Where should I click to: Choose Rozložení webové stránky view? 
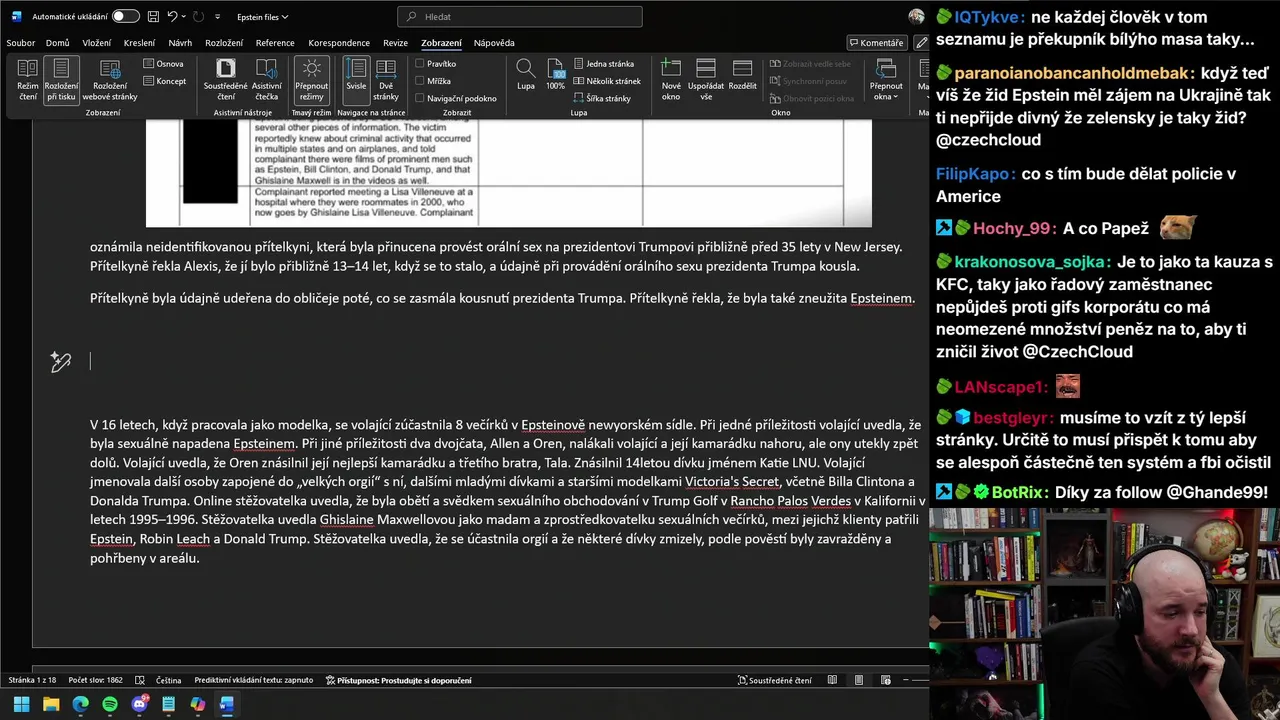click(x=110, y=80)
